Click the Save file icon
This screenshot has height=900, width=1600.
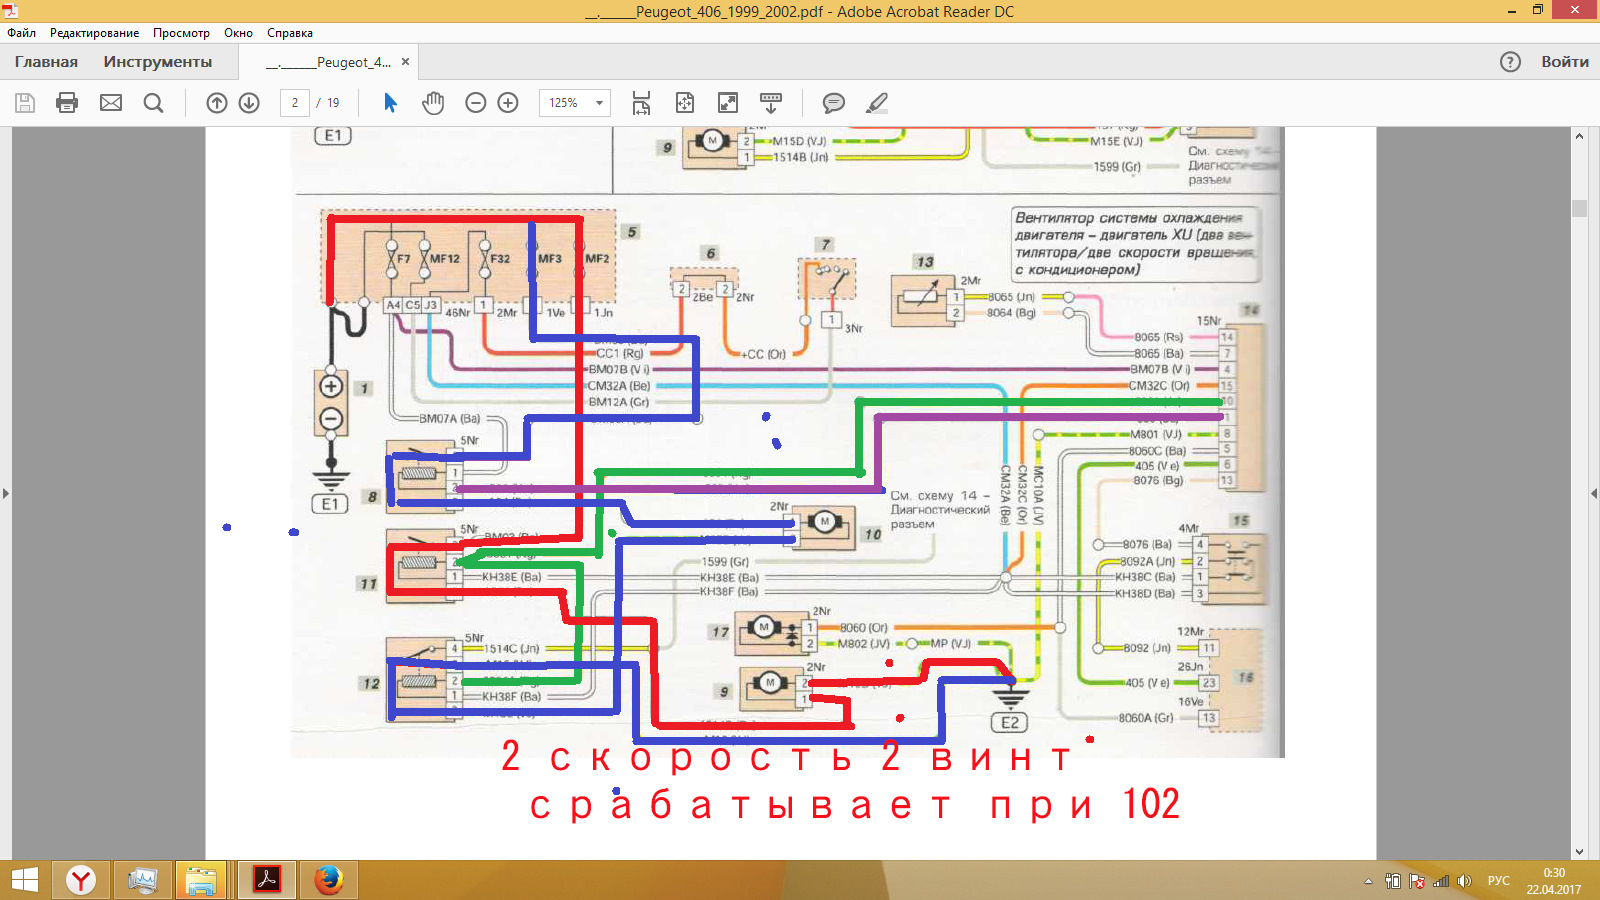tap(25, 103)
